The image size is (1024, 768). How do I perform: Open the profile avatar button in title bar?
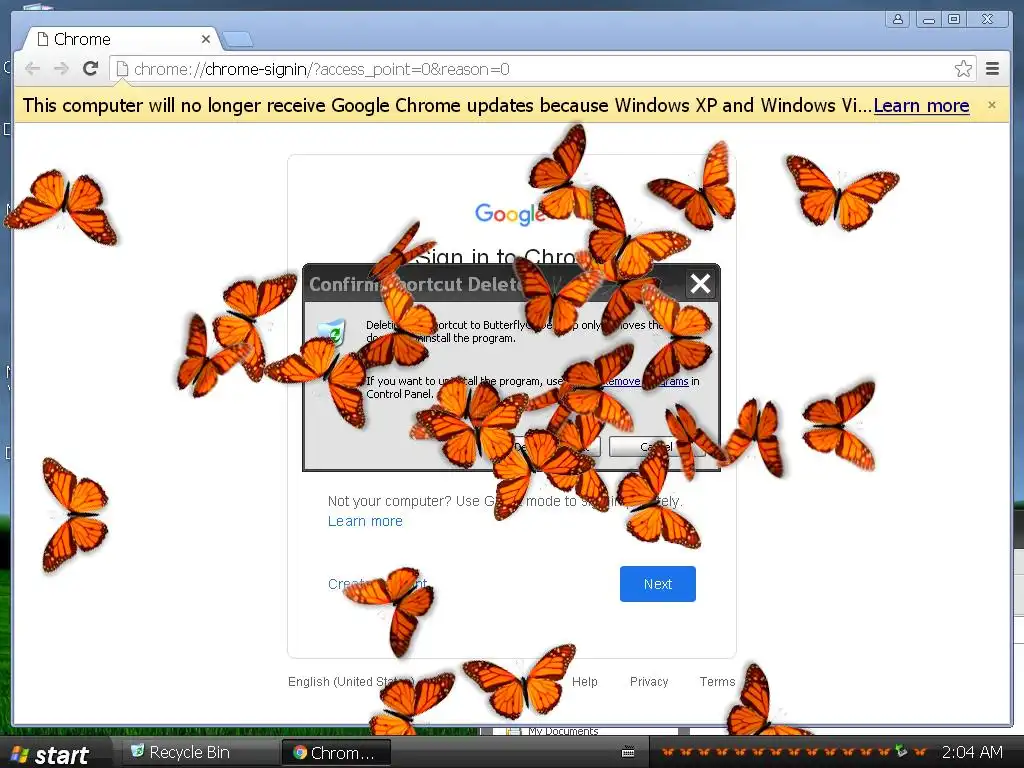[898, 19]
